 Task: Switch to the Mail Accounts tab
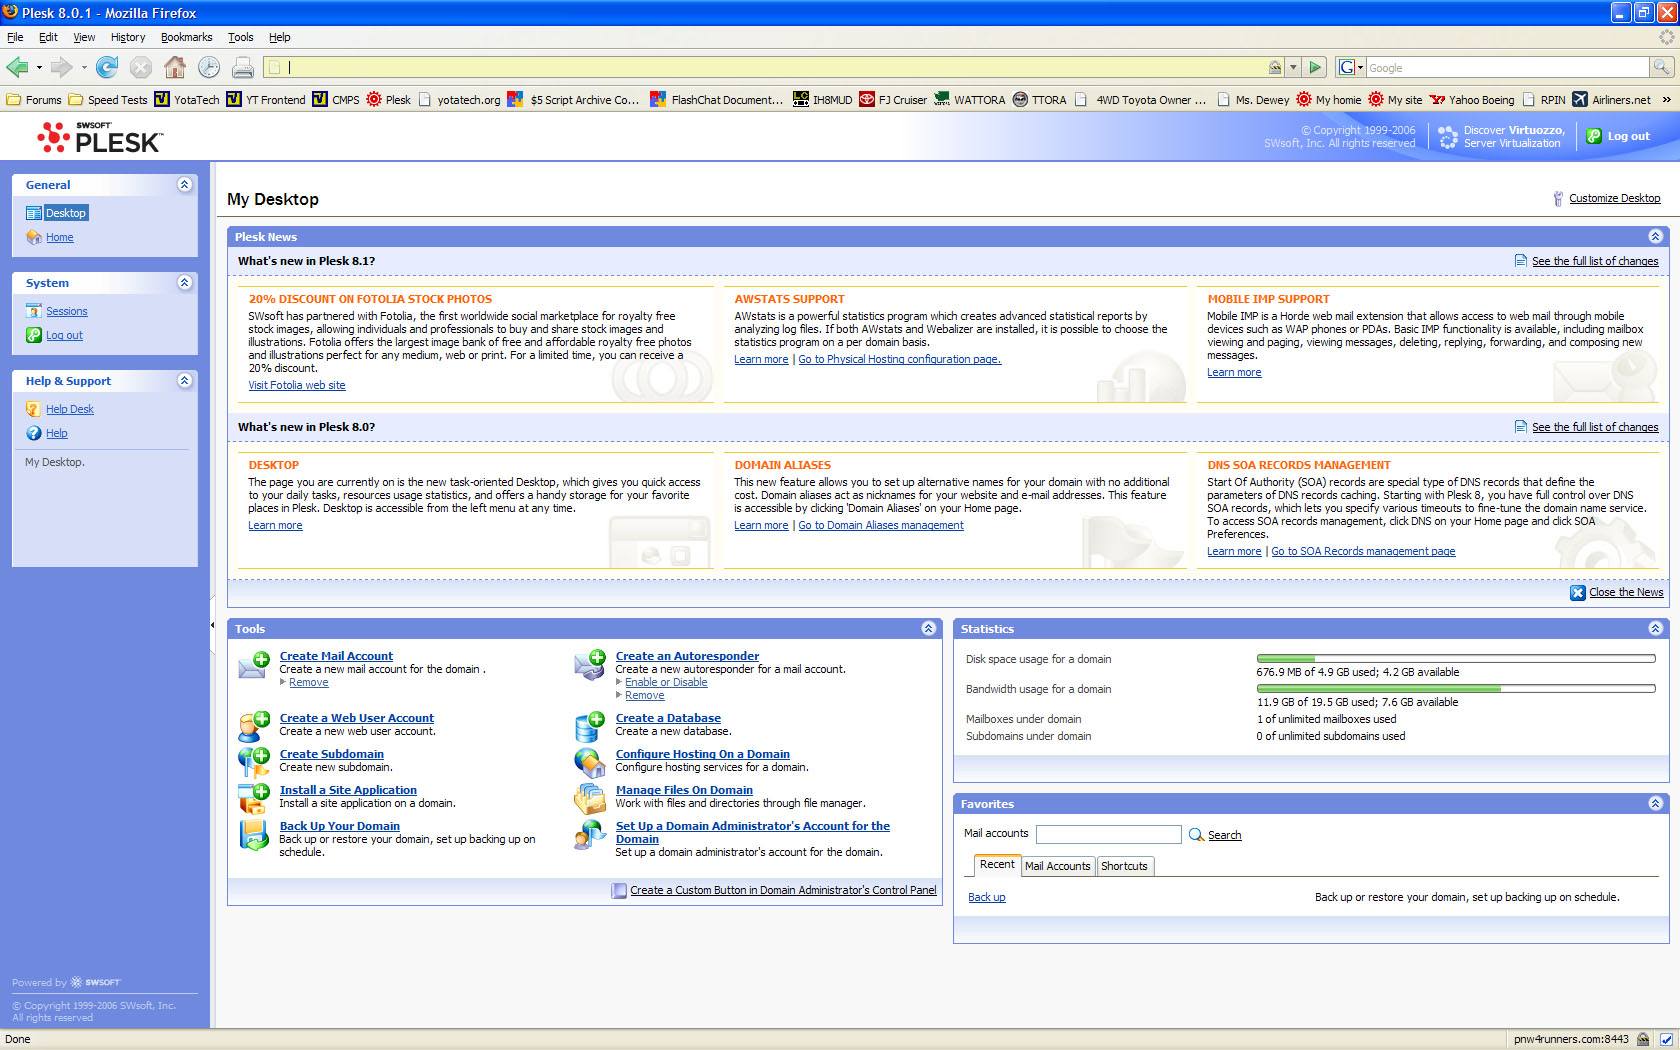click(1057, 866)
